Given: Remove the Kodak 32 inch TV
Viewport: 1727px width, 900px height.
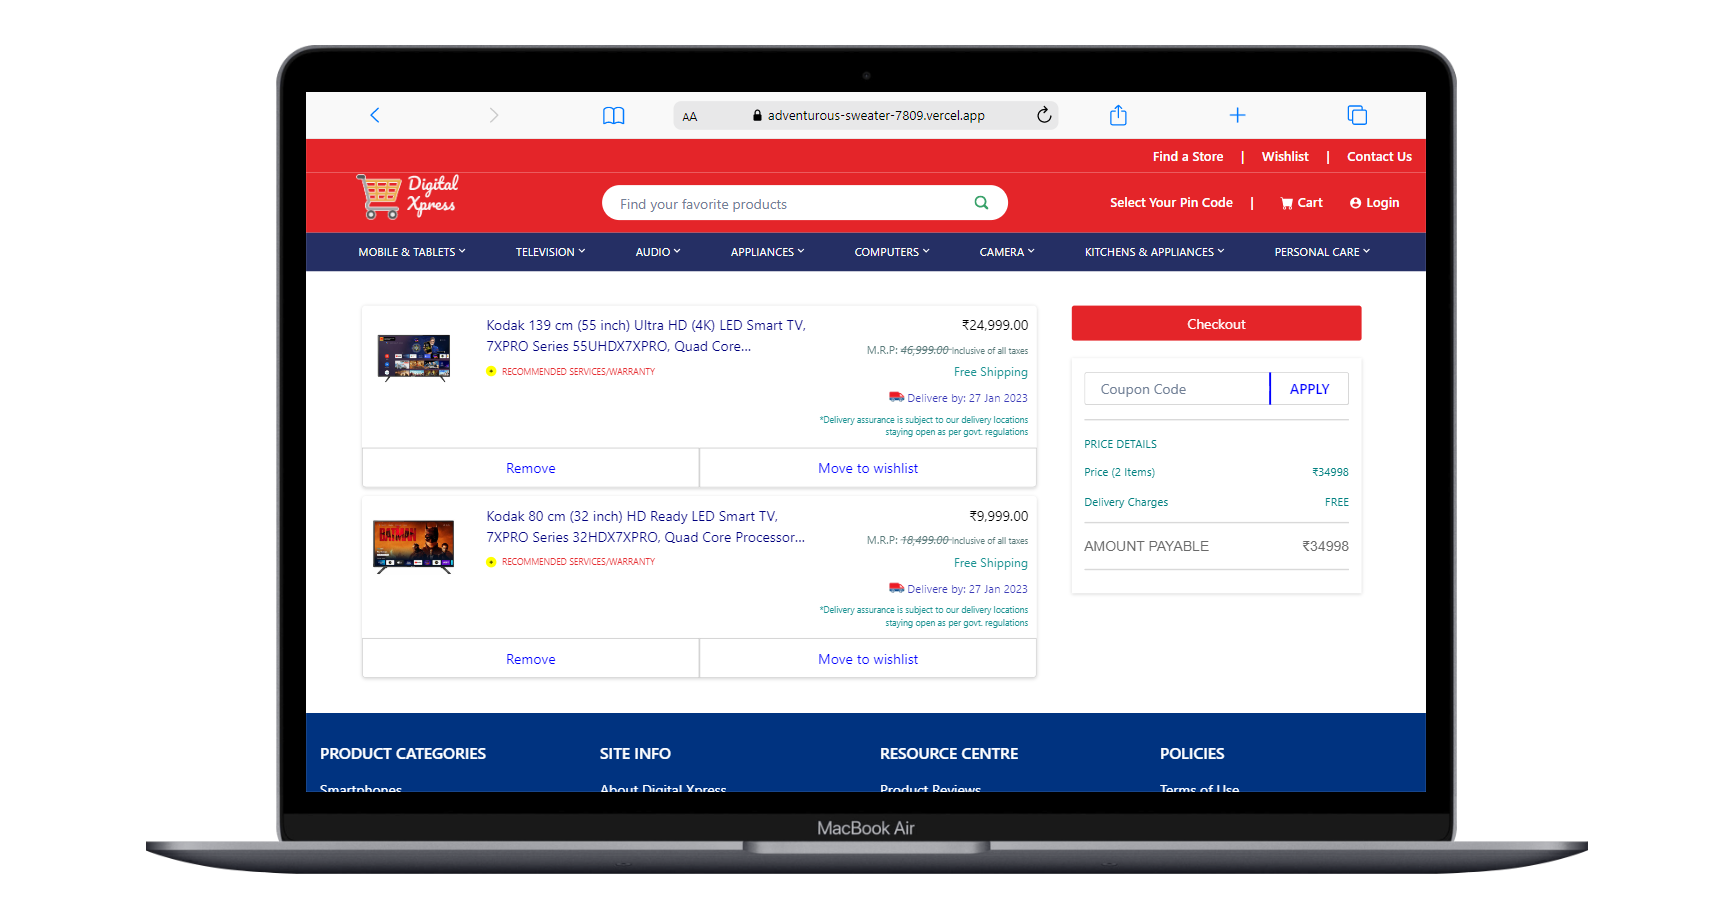Looking at the screenshot, I should pos(531,659).
